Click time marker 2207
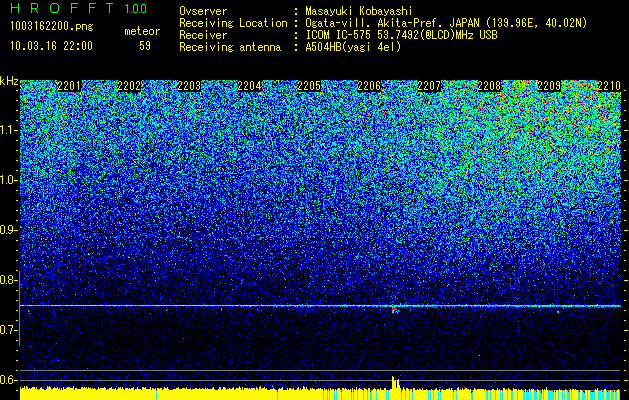629x400 pixels. [x=429, y=86]
